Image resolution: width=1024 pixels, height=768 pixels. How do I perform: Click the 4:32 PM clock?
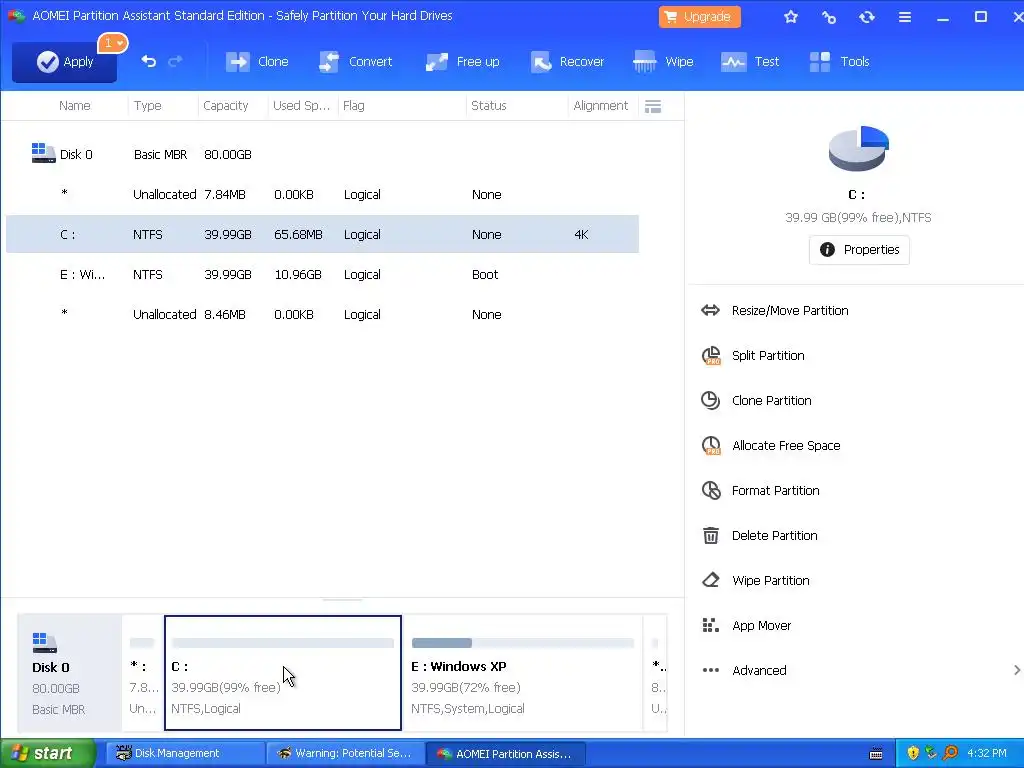pos(987,754)
